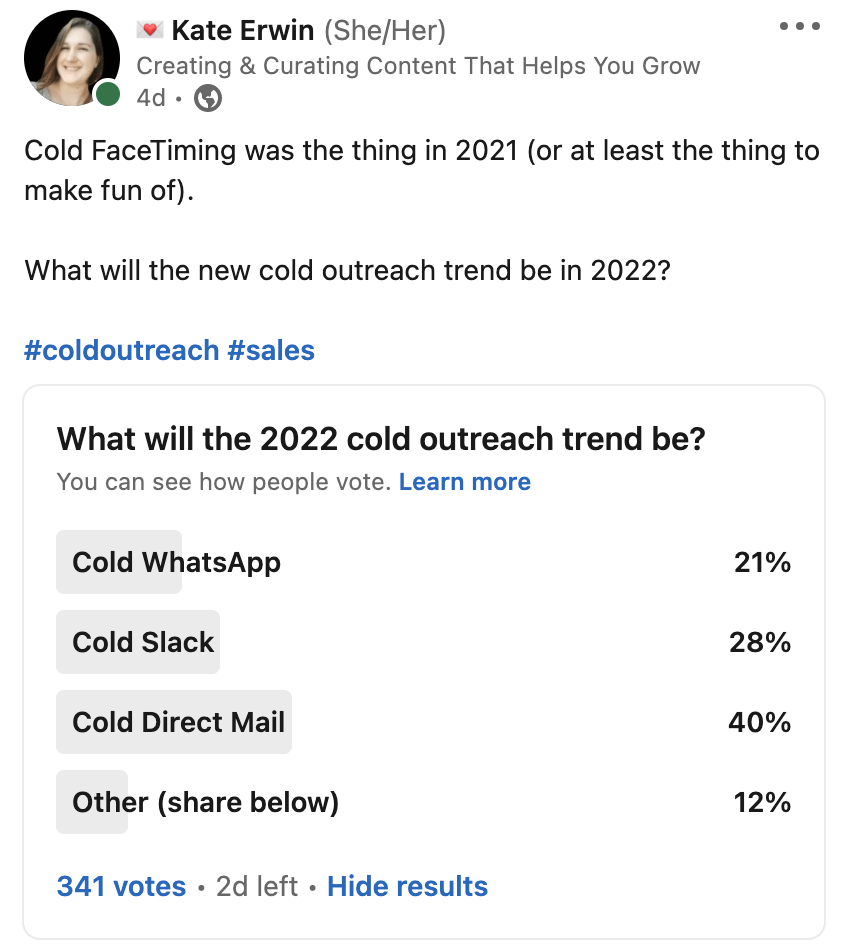Screen dimensions: 846x948
Task: Select the Cold WhatsApp poll option
Action: 176,562
